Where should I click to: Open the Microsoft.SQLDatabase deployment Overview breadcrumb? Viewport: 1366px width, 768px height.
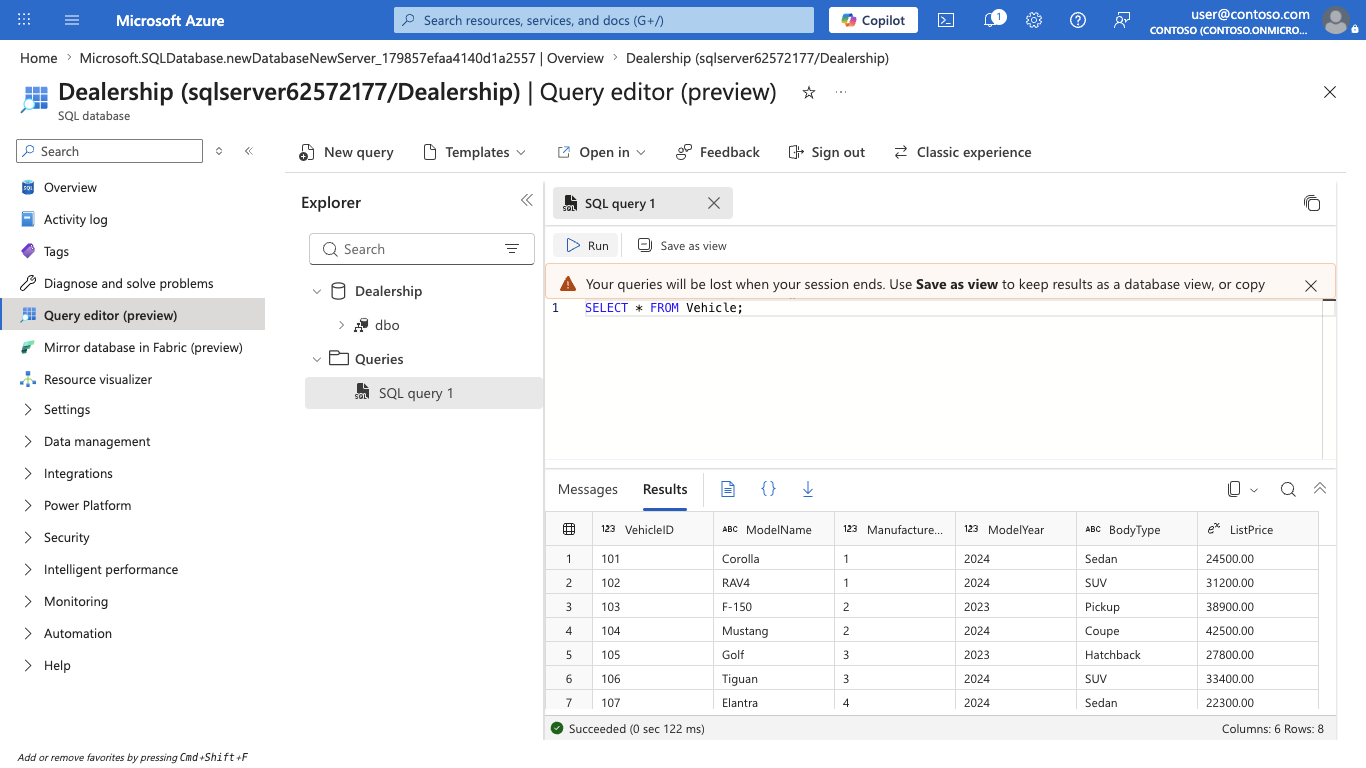pos(341,58)
